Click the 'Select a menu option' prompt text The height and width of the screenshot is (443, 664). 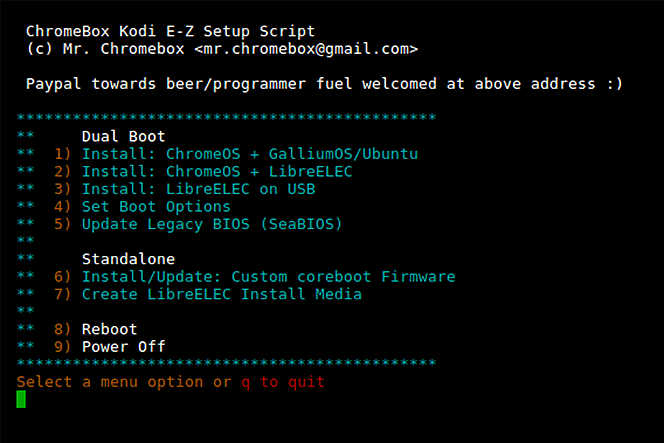[111, 382]
